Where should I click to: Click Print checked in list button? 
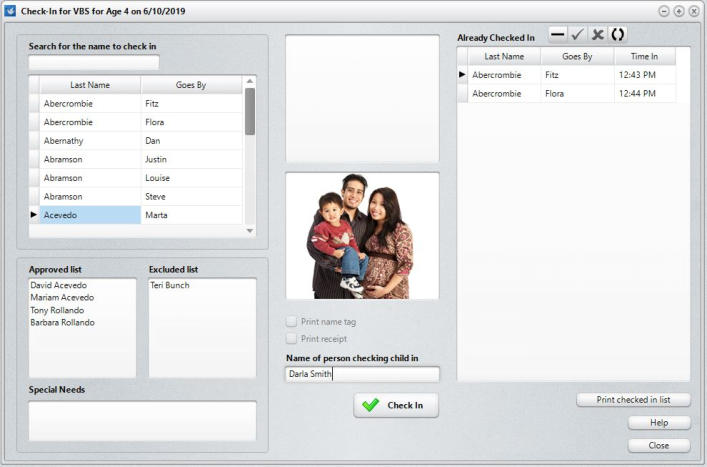click(x=633, y=400)
